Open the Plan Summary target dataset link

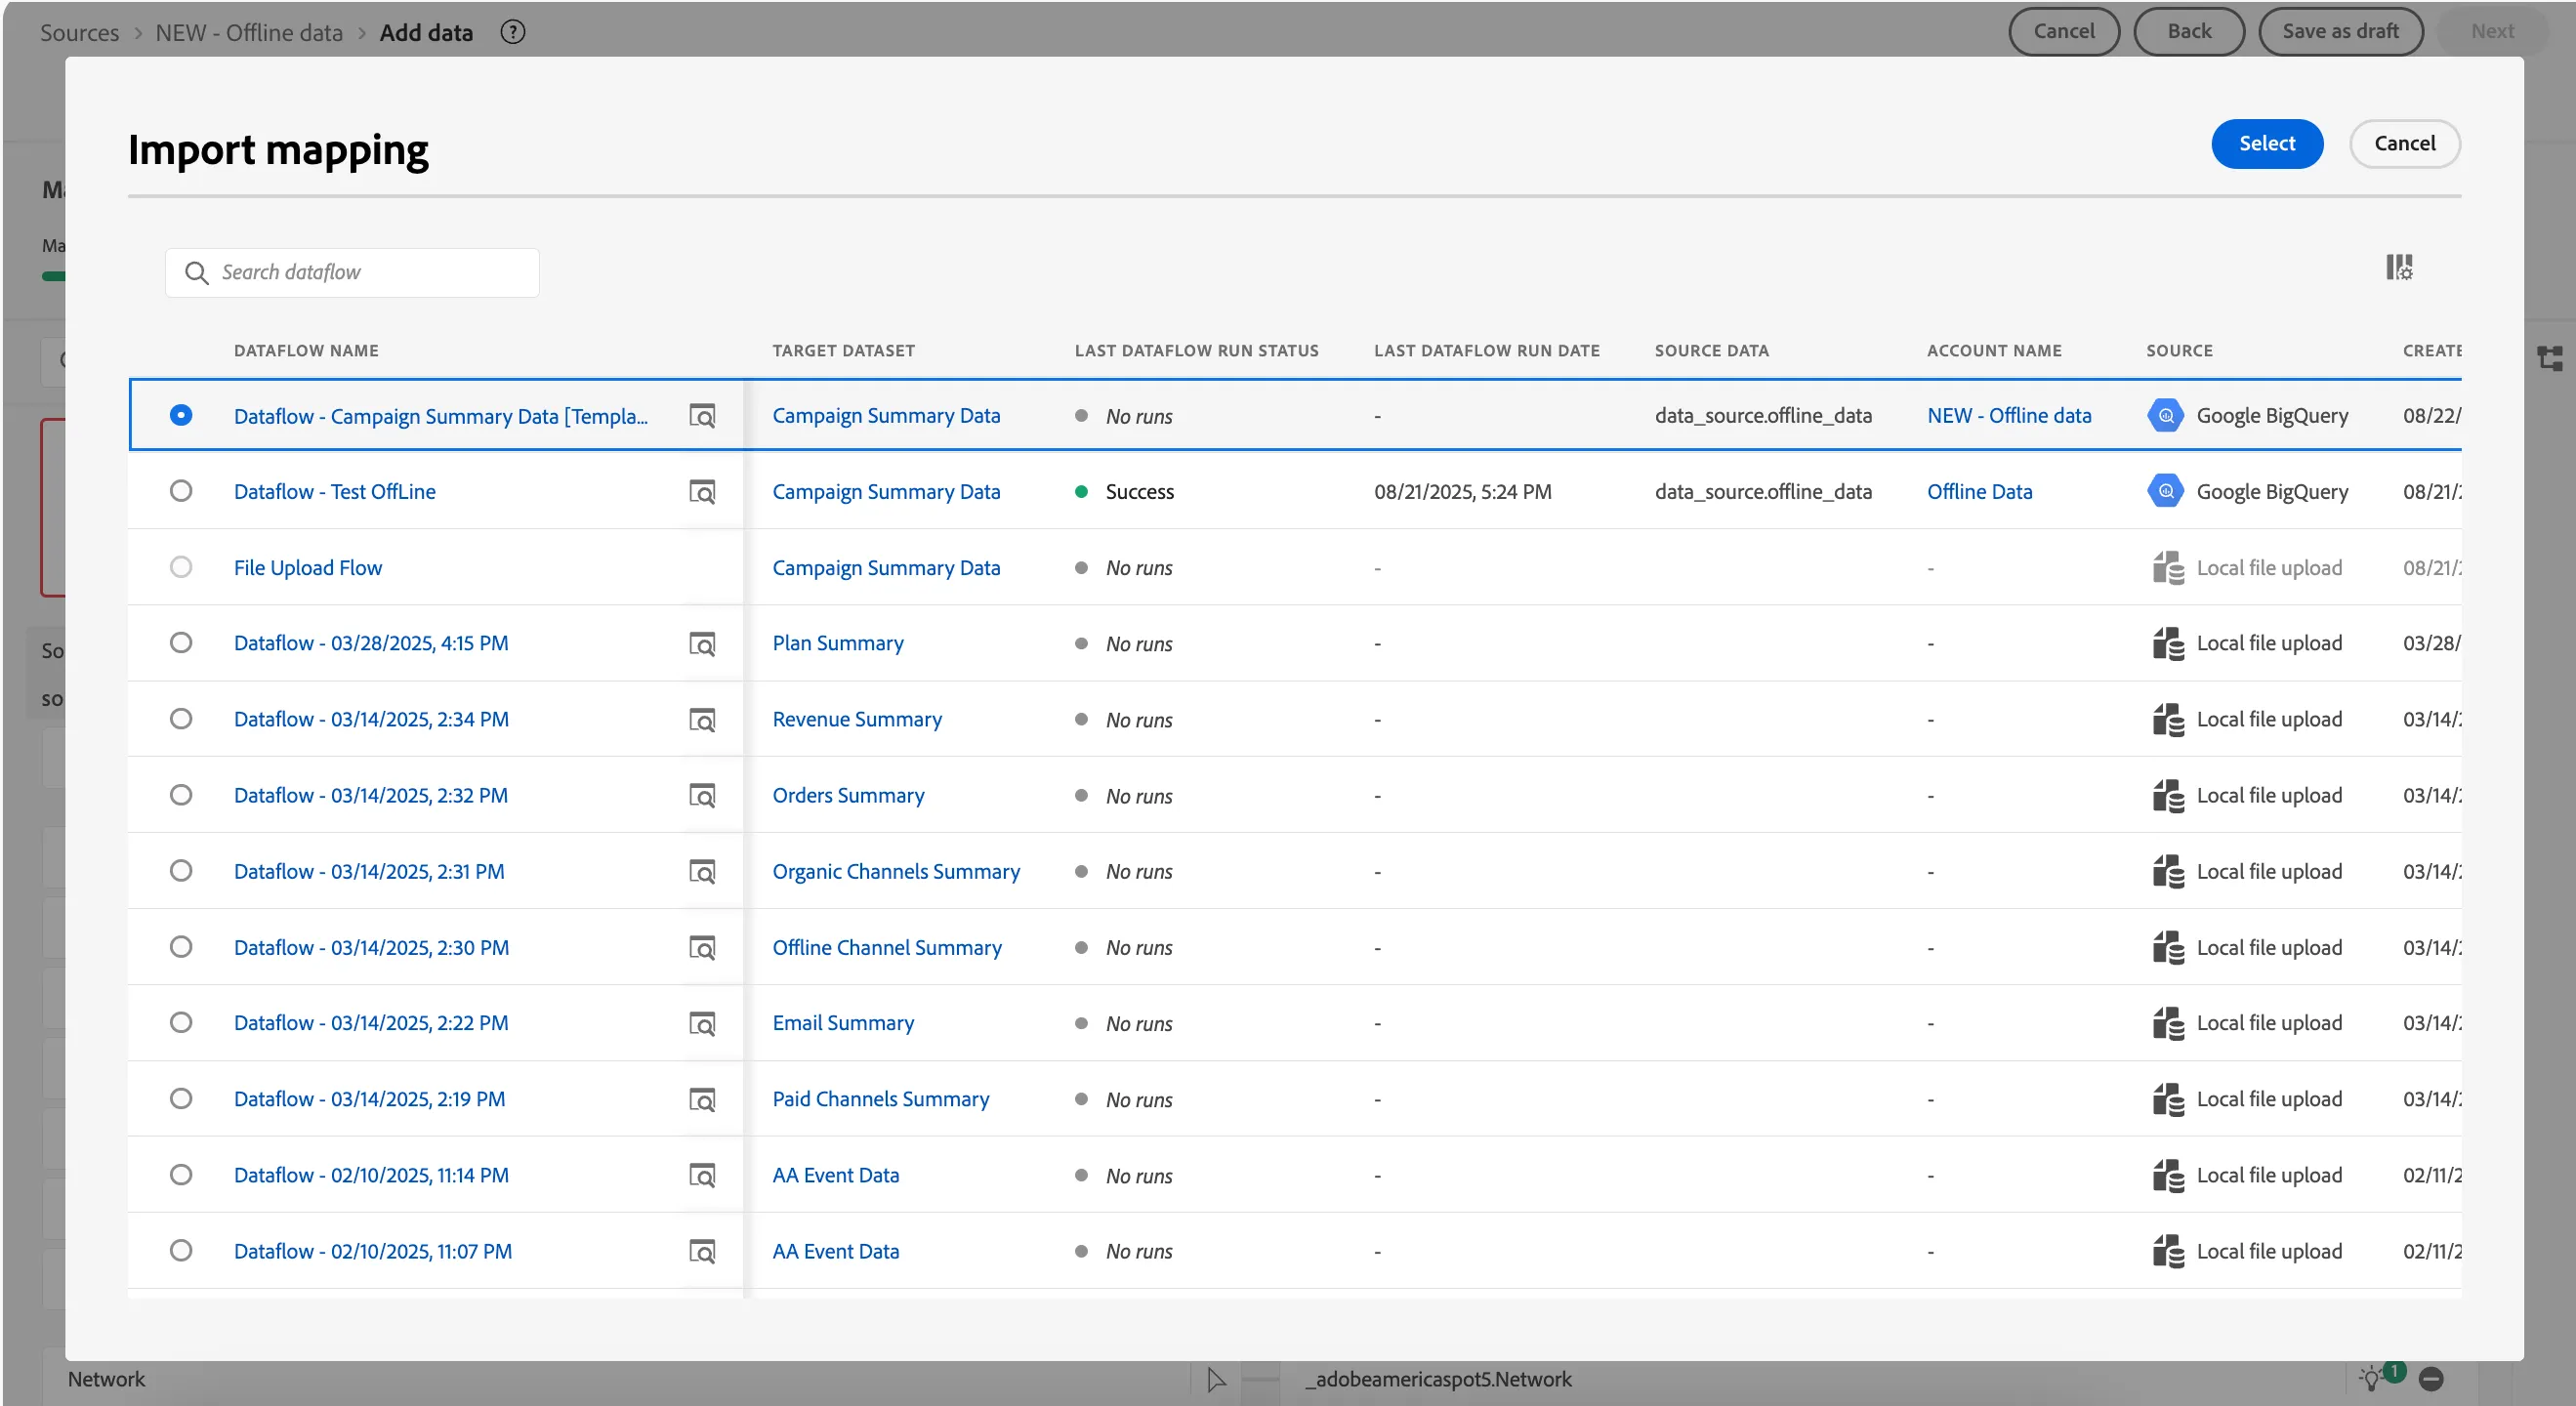[838, 643]
